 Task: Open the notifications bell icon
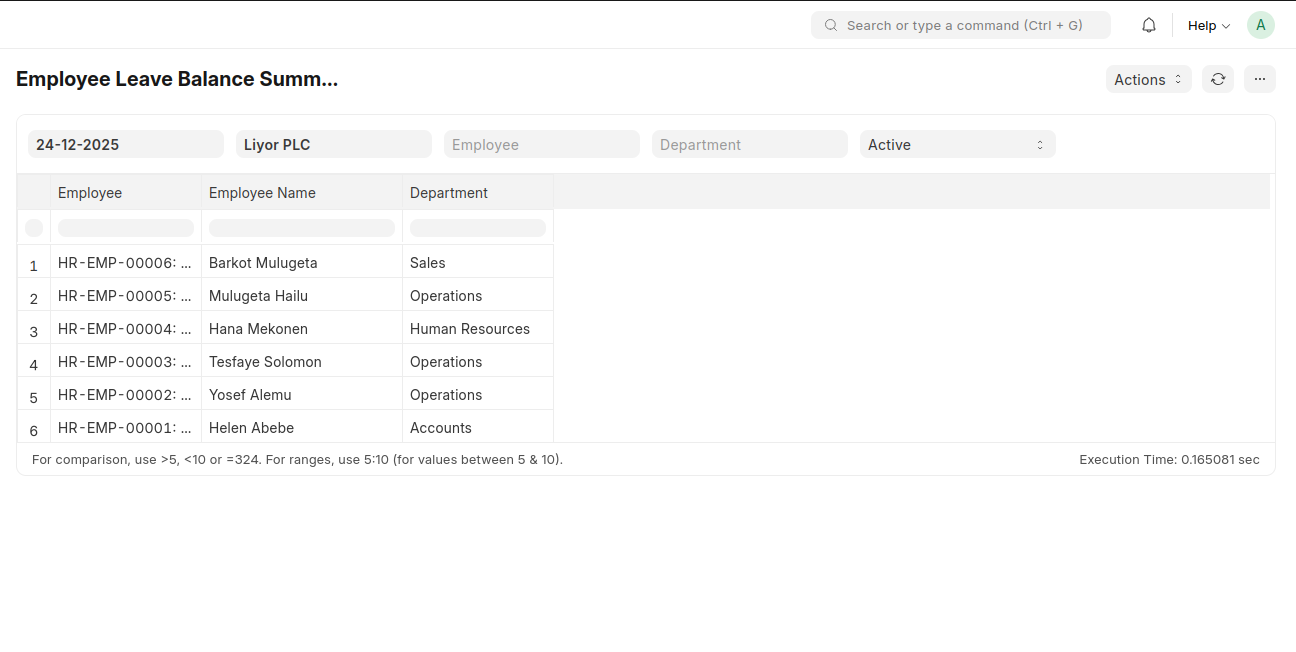(1149, 25)
